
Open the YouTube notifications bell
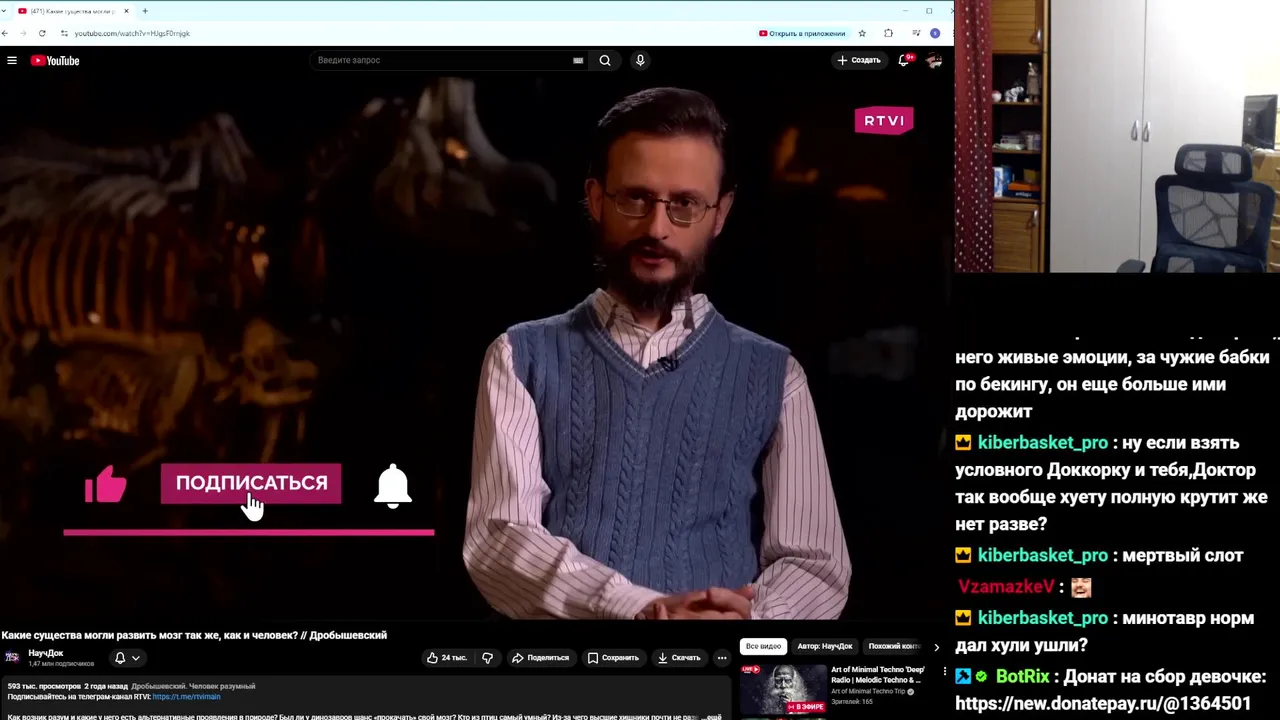905,60
